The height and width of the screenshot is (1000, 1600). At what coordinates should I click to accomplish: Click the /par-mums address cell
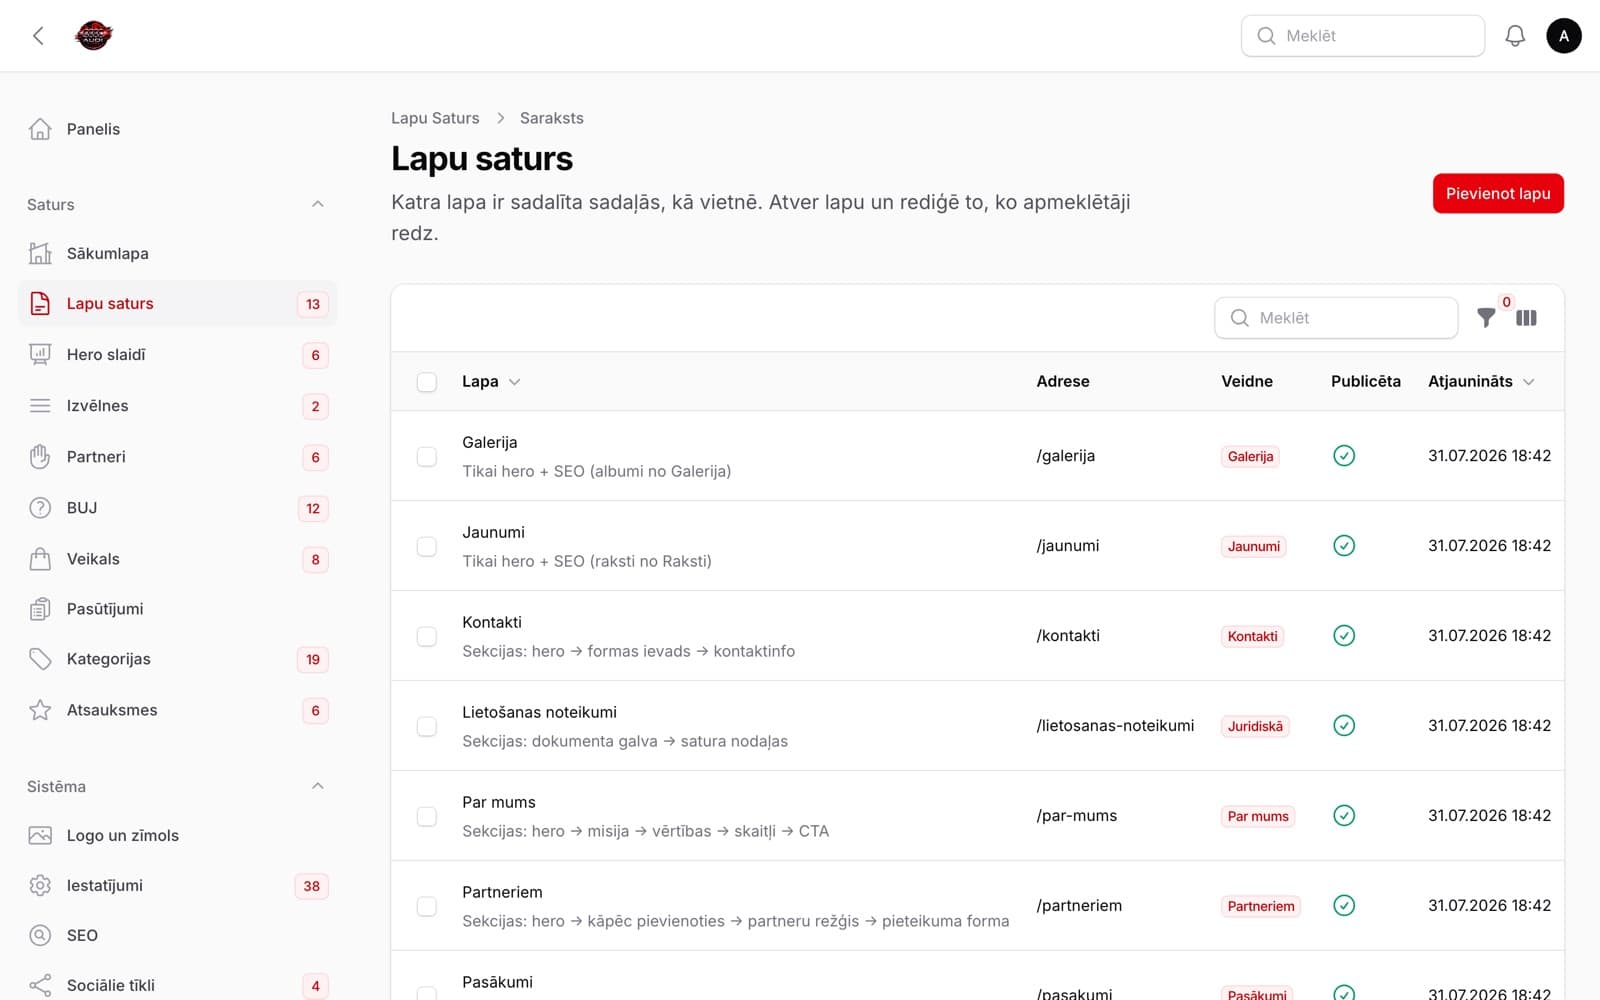[1077, 816]
